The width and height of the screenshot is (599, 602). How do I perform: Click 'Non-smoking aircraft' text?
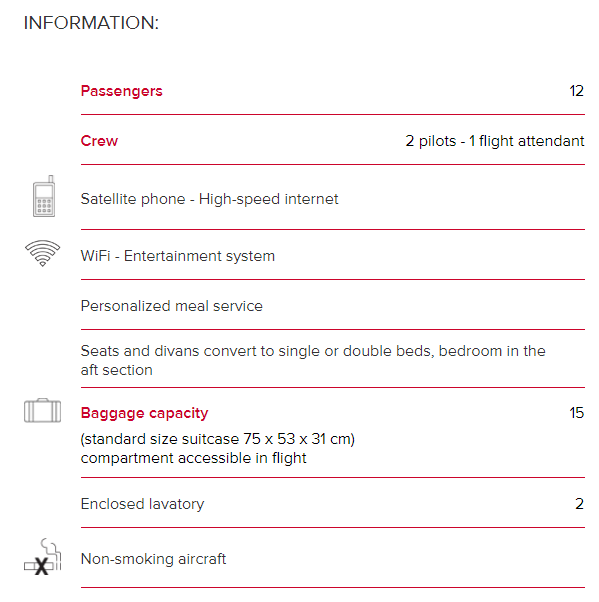[x=153, y=559]
